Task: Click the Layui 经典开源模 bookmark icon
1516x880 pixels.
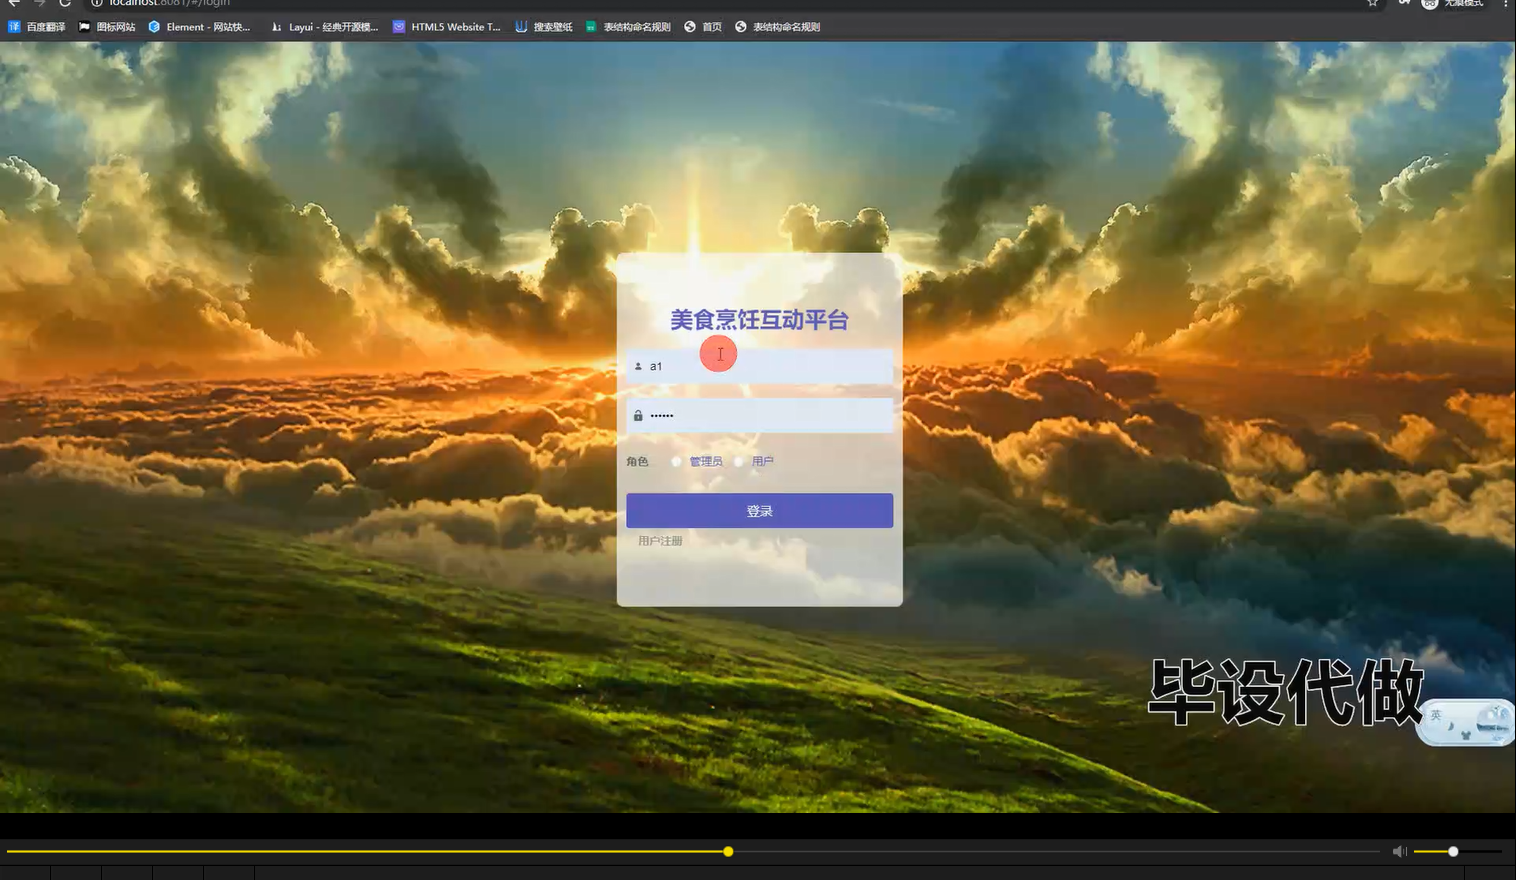Action: click(x=277, y=27)
